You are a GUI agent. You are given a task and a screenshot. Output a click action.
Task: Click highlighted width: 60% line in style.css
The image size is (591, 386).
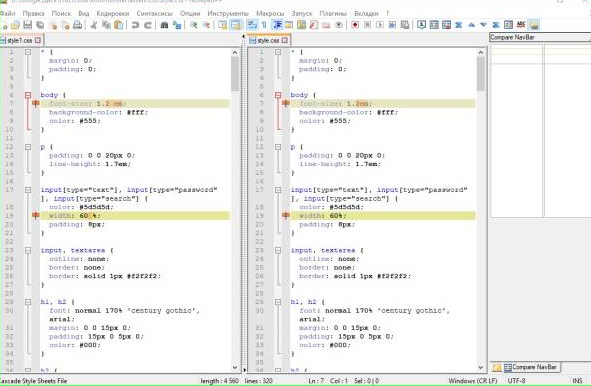[x=382, y=216]
